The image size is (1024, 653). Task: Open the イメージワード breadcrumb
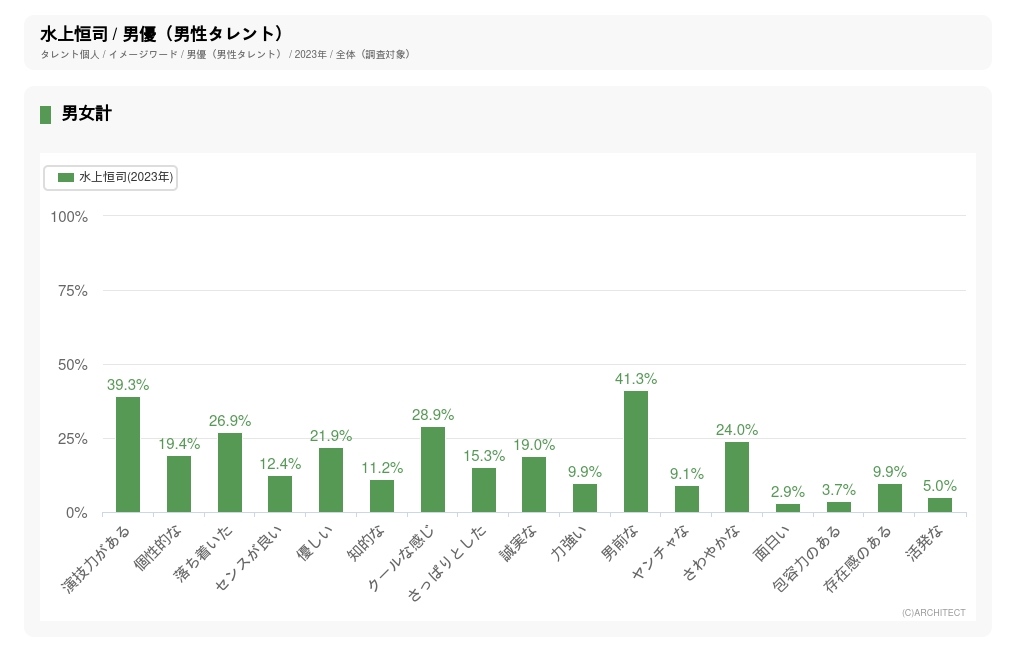coord(143,54)
